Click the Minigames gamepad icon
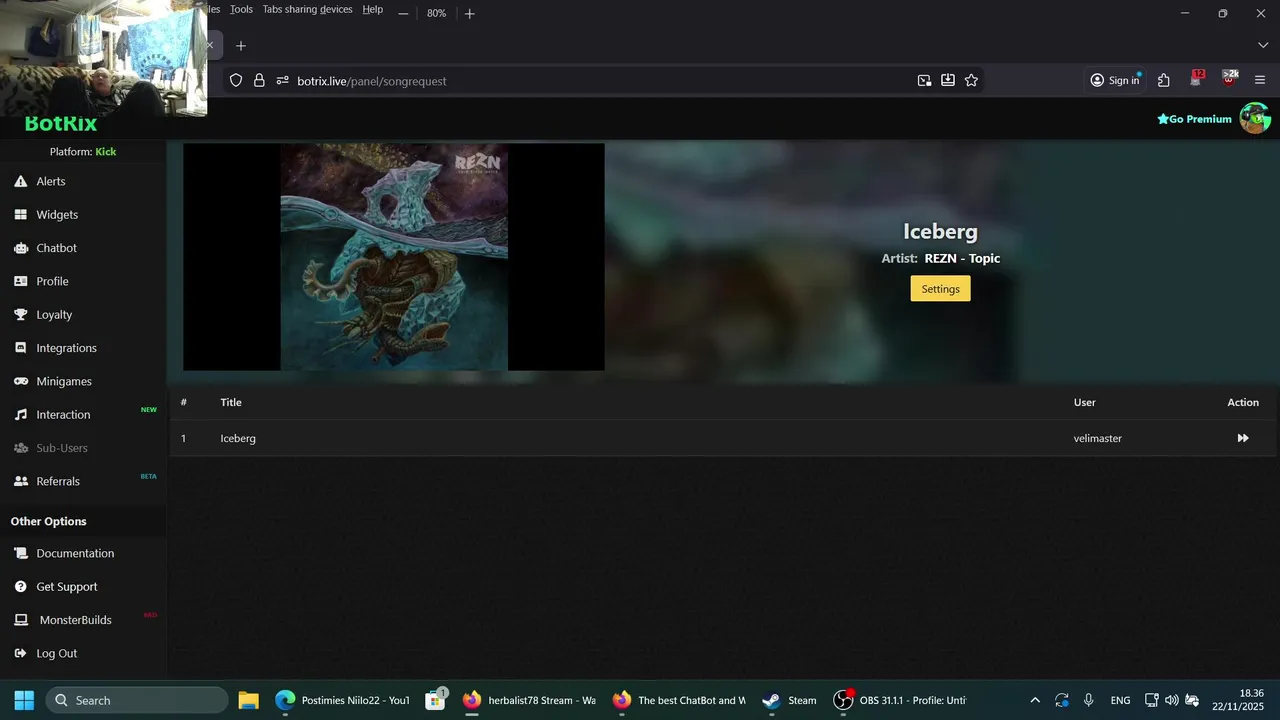This screenshot has height=720, width=1280. click(20, 381)
